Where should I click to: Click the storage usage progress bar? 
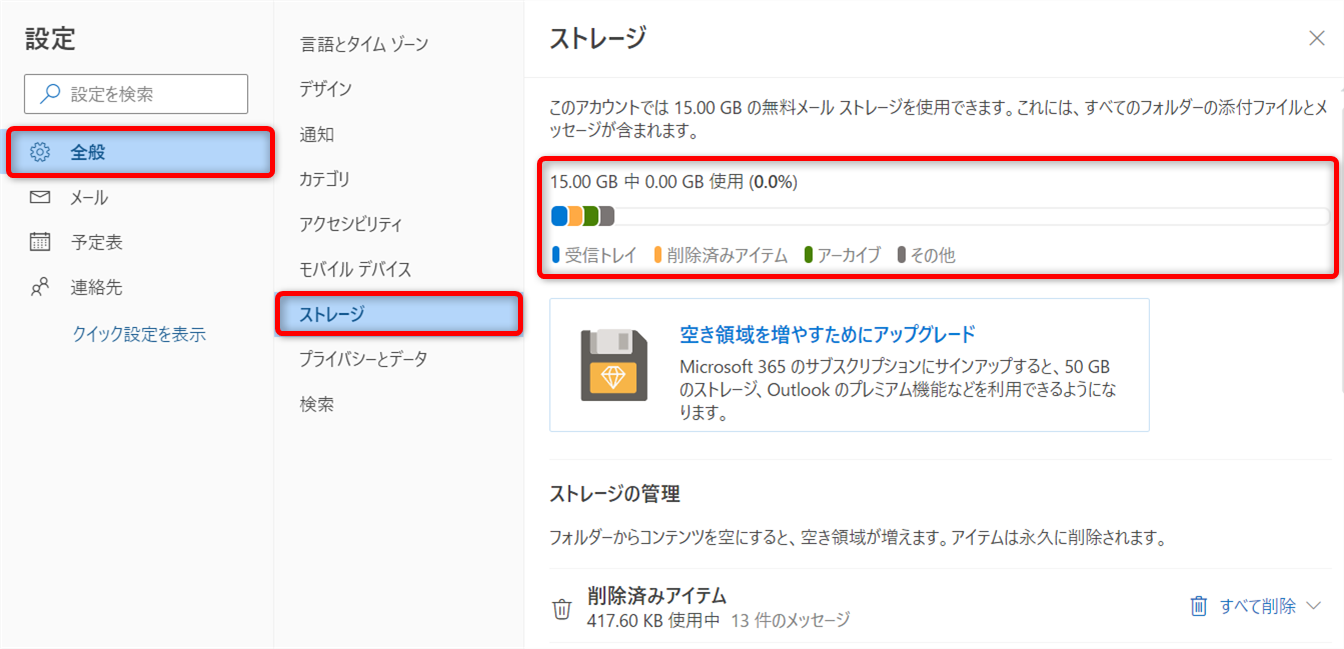pyautogui.click(x=939, y=216)
